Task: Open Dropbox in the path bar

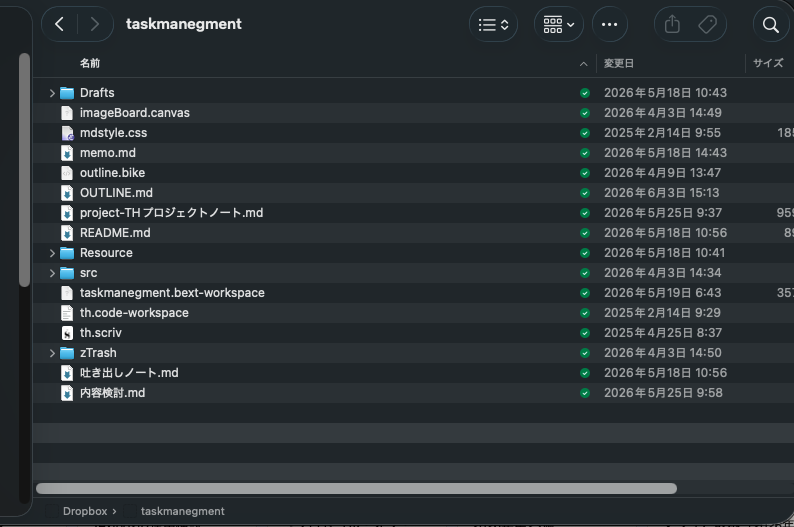Action: [85, 511]
